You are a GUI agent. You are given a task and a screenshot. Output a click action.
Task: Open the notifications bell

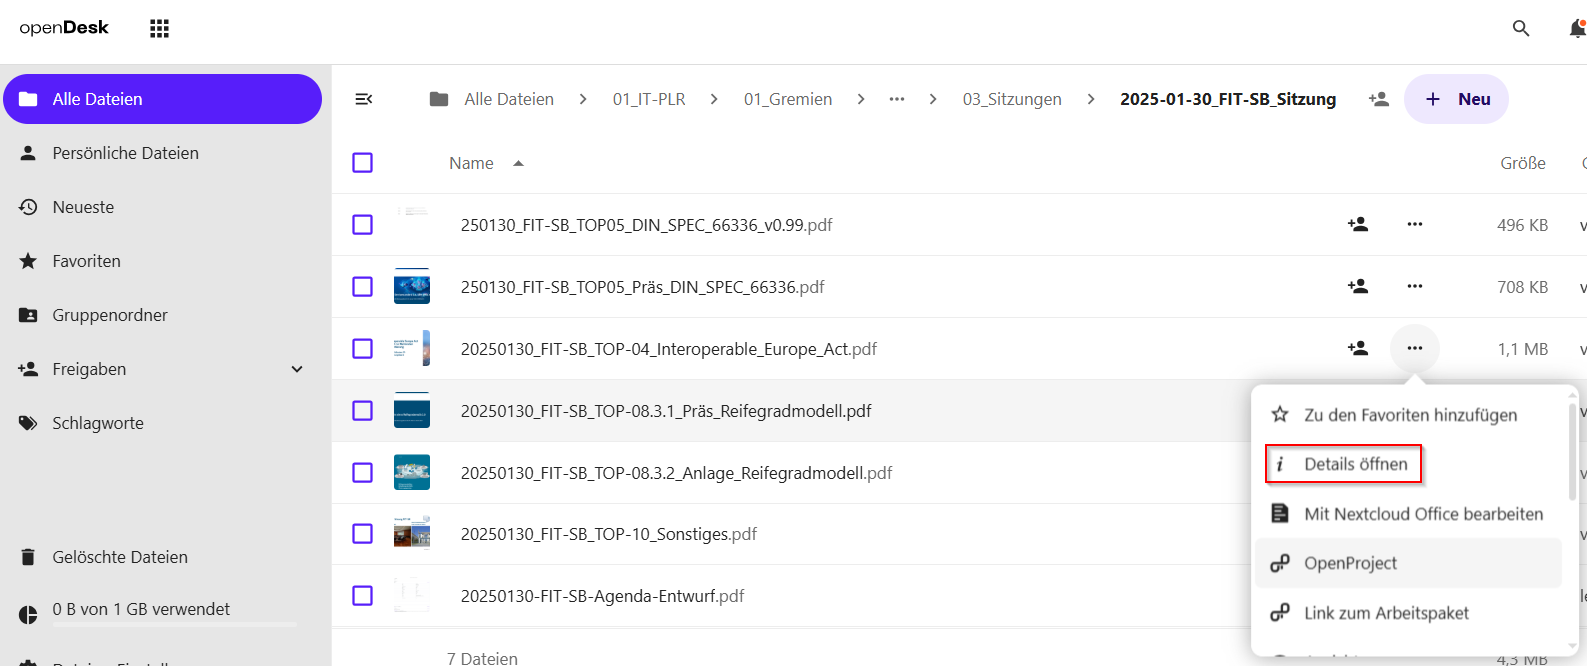click(1577, 28)
